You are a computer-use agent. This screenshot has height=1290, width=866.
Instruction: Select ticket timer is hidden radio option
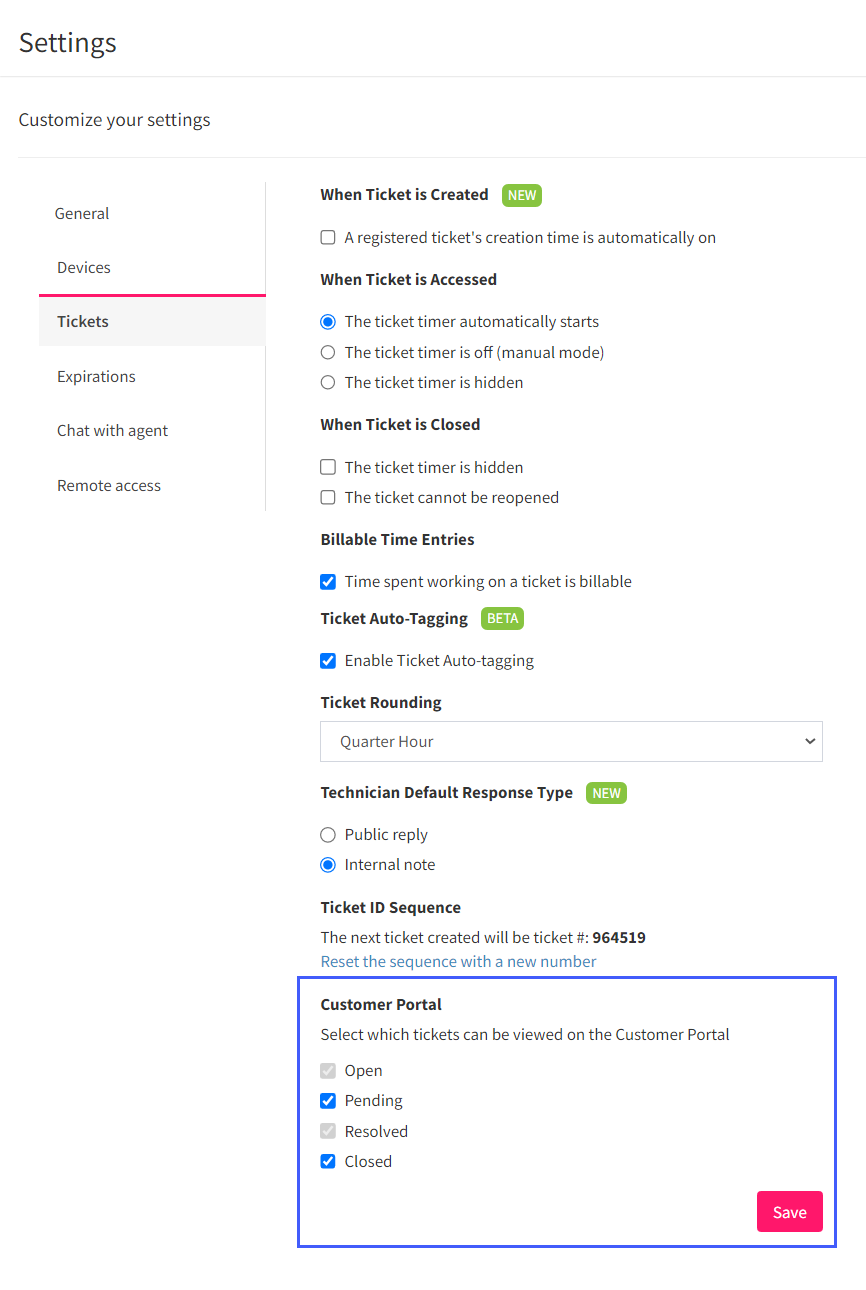click(327, 382)
